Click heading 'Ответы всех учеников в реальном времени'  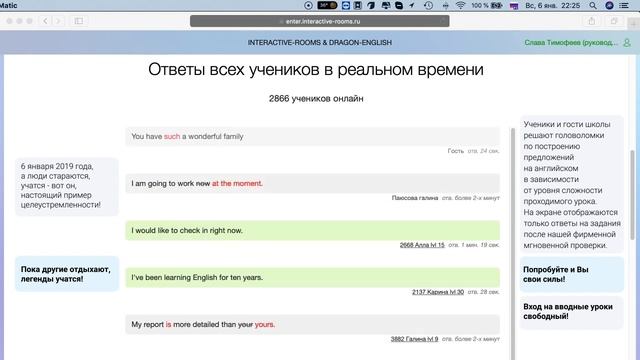[316, 69]
